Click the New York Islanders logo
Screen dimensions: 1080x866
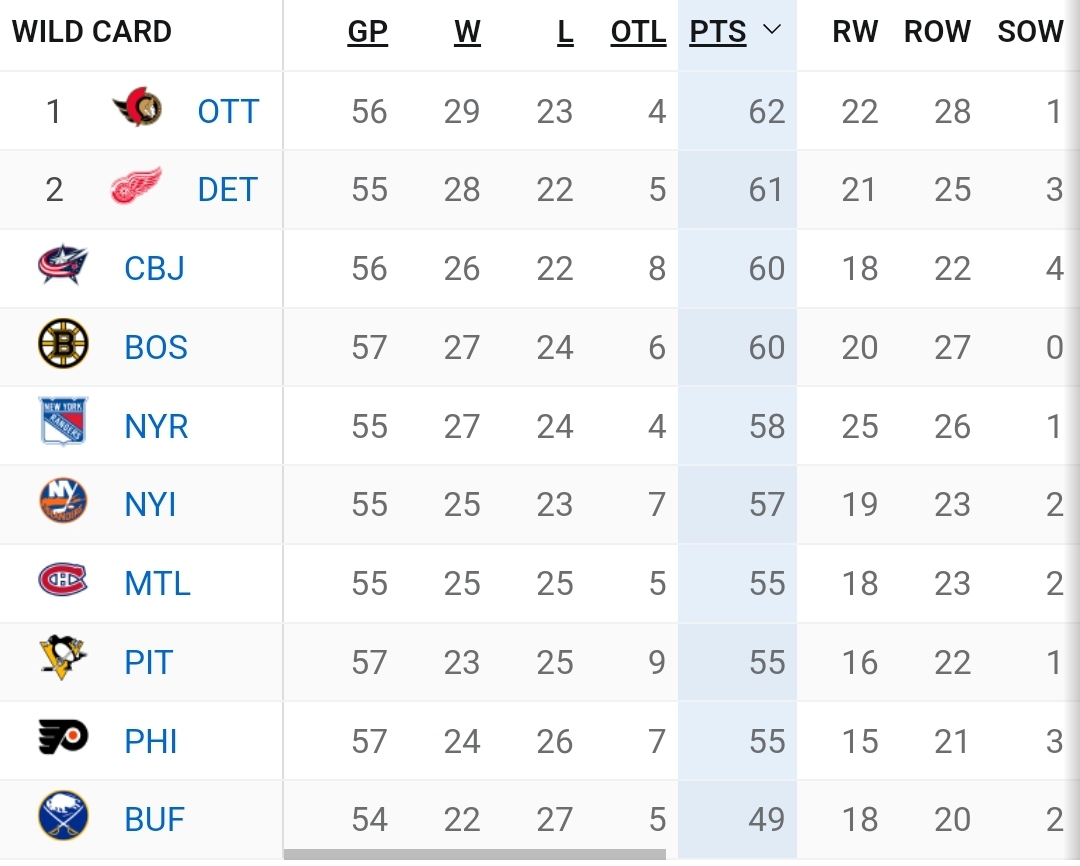coord(63,503)
